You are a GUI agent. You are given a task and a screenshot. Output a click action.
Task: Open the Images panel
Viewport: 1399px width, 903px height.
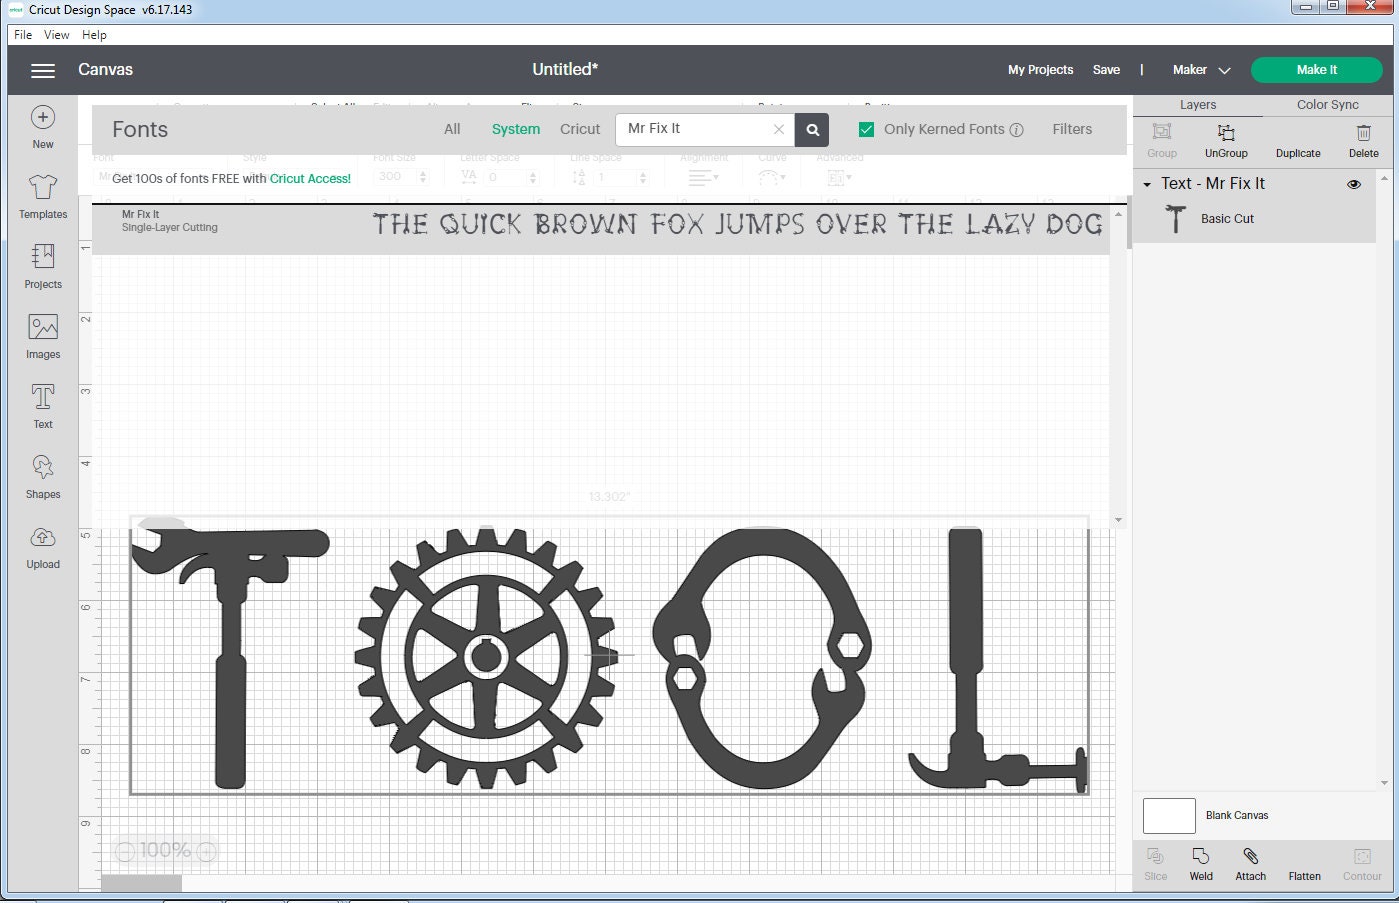(x=42, y=335)
